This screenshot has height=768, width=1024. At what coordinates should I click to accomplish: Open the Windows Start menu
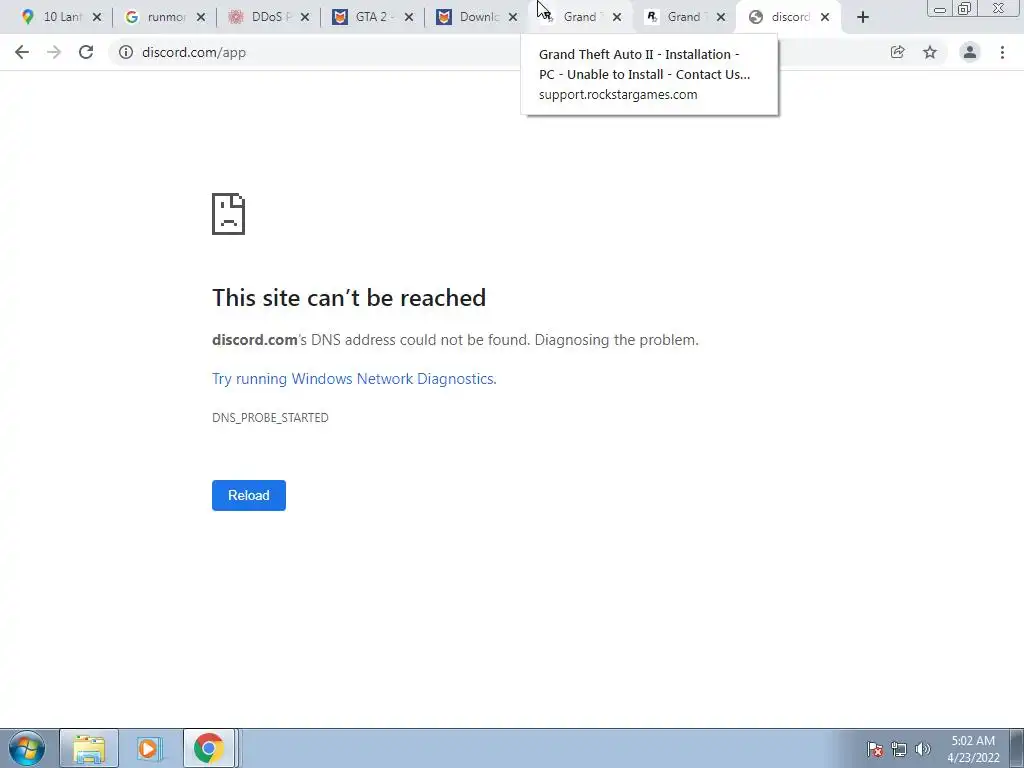pos(27,748)
